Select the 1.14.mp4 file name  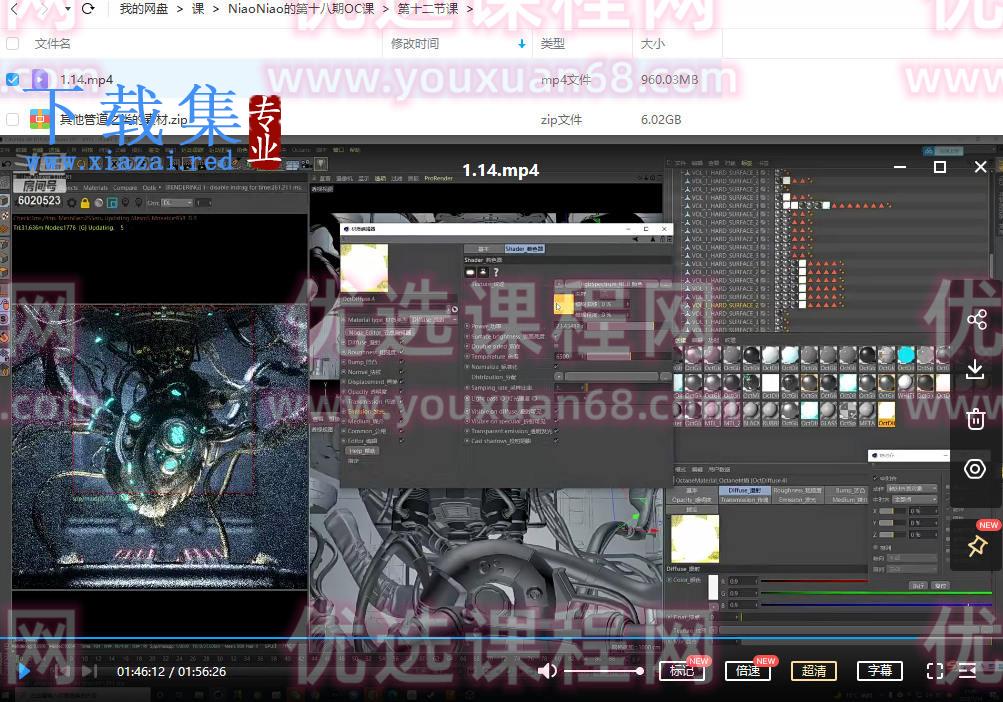tap(86, 79)
